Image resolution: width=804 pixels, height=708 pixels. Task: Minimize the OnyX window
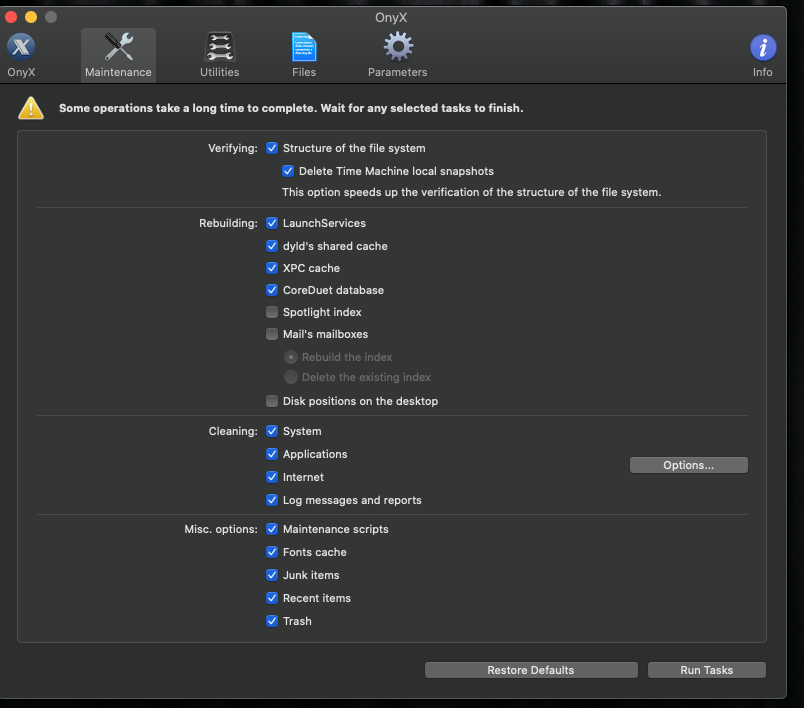pyautogui.click(x=31, y=17)
